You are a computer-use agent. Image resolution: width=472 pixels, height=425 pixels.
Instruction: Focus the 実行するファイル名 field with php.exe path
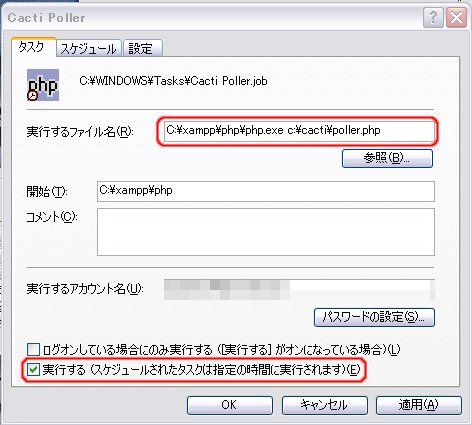(299, 131)
